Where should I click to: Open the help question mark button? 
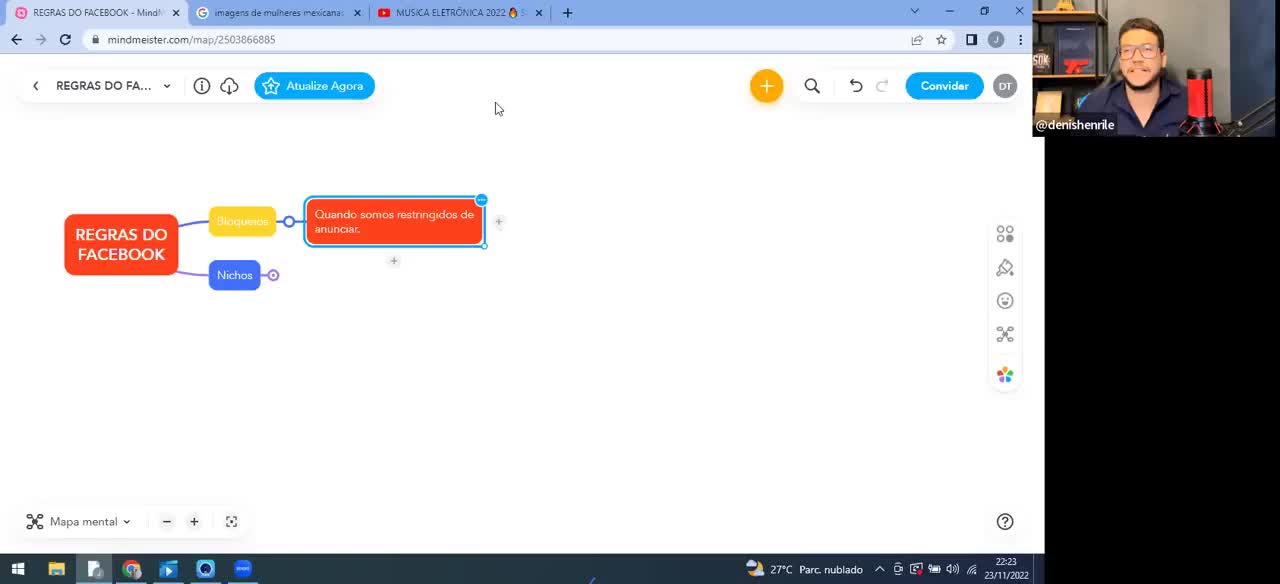click(x=1005, y=522)
